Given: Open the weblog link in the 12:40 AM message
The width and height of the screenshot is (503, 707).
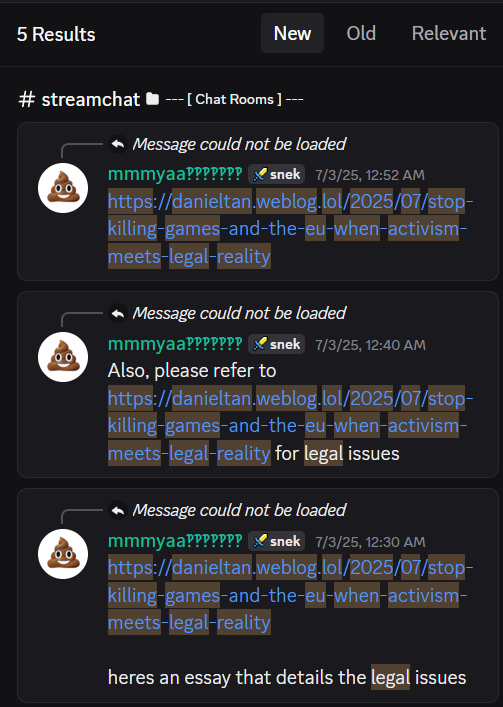Looking at the screenshot, I should (x=290, y=426).
